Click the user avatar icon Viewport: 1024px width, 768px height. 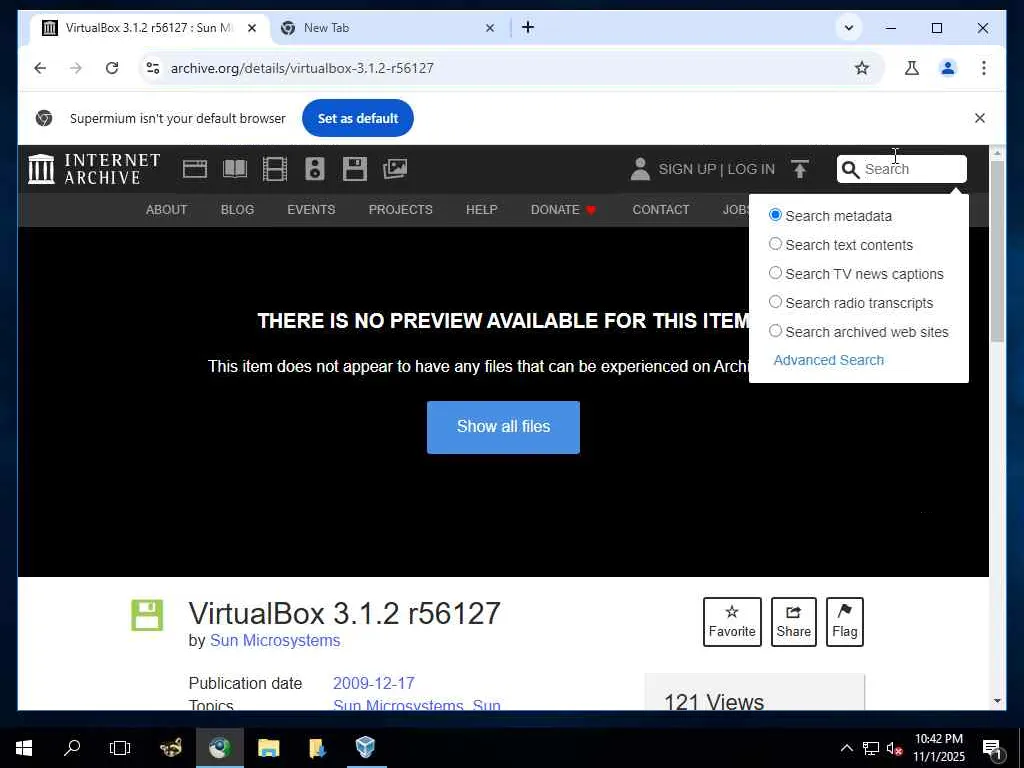click(640, 169)
